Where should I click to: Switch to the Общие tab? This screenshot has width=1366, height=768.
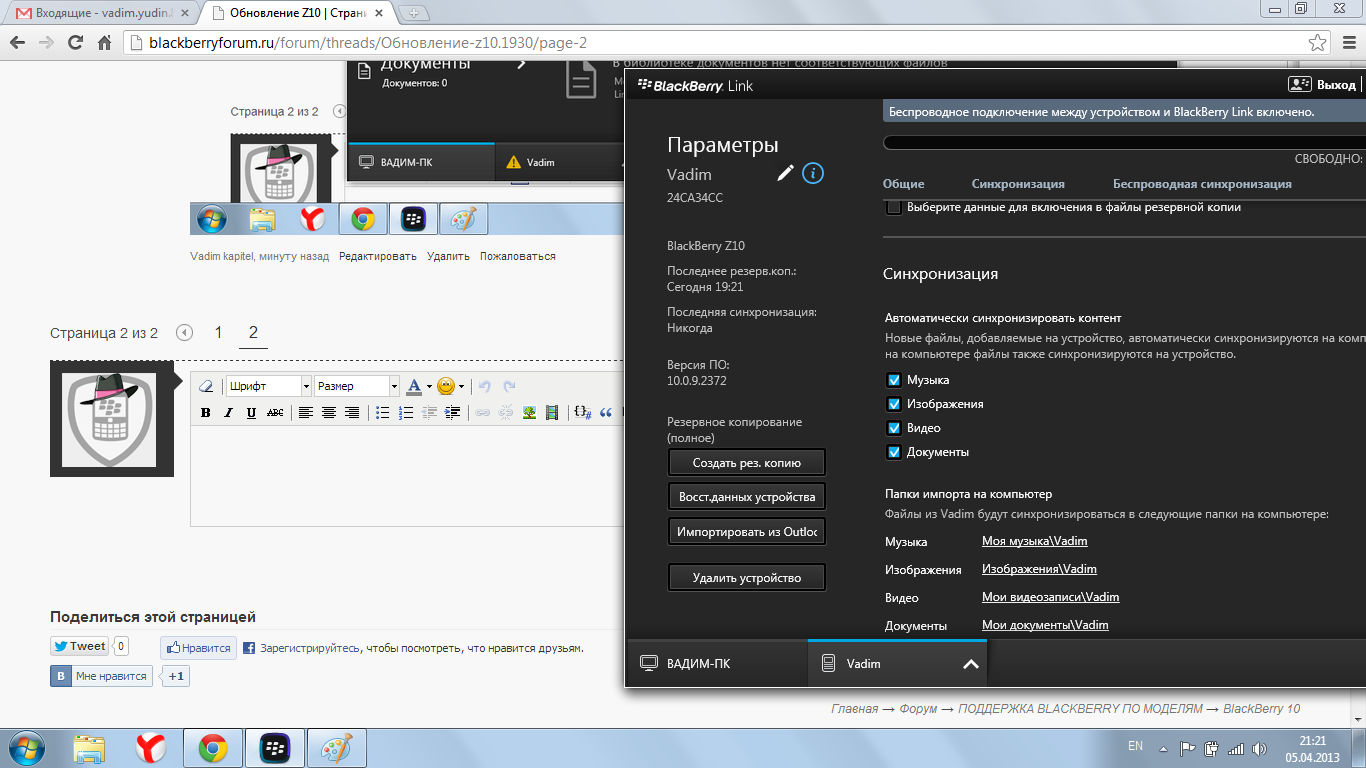tap(903, 184)
